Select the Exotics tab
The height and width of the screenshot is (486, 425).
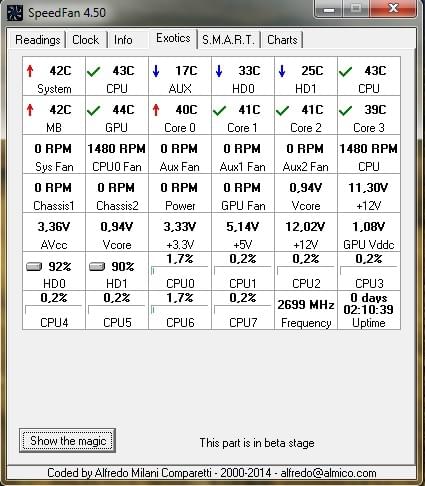coord(173,38)
